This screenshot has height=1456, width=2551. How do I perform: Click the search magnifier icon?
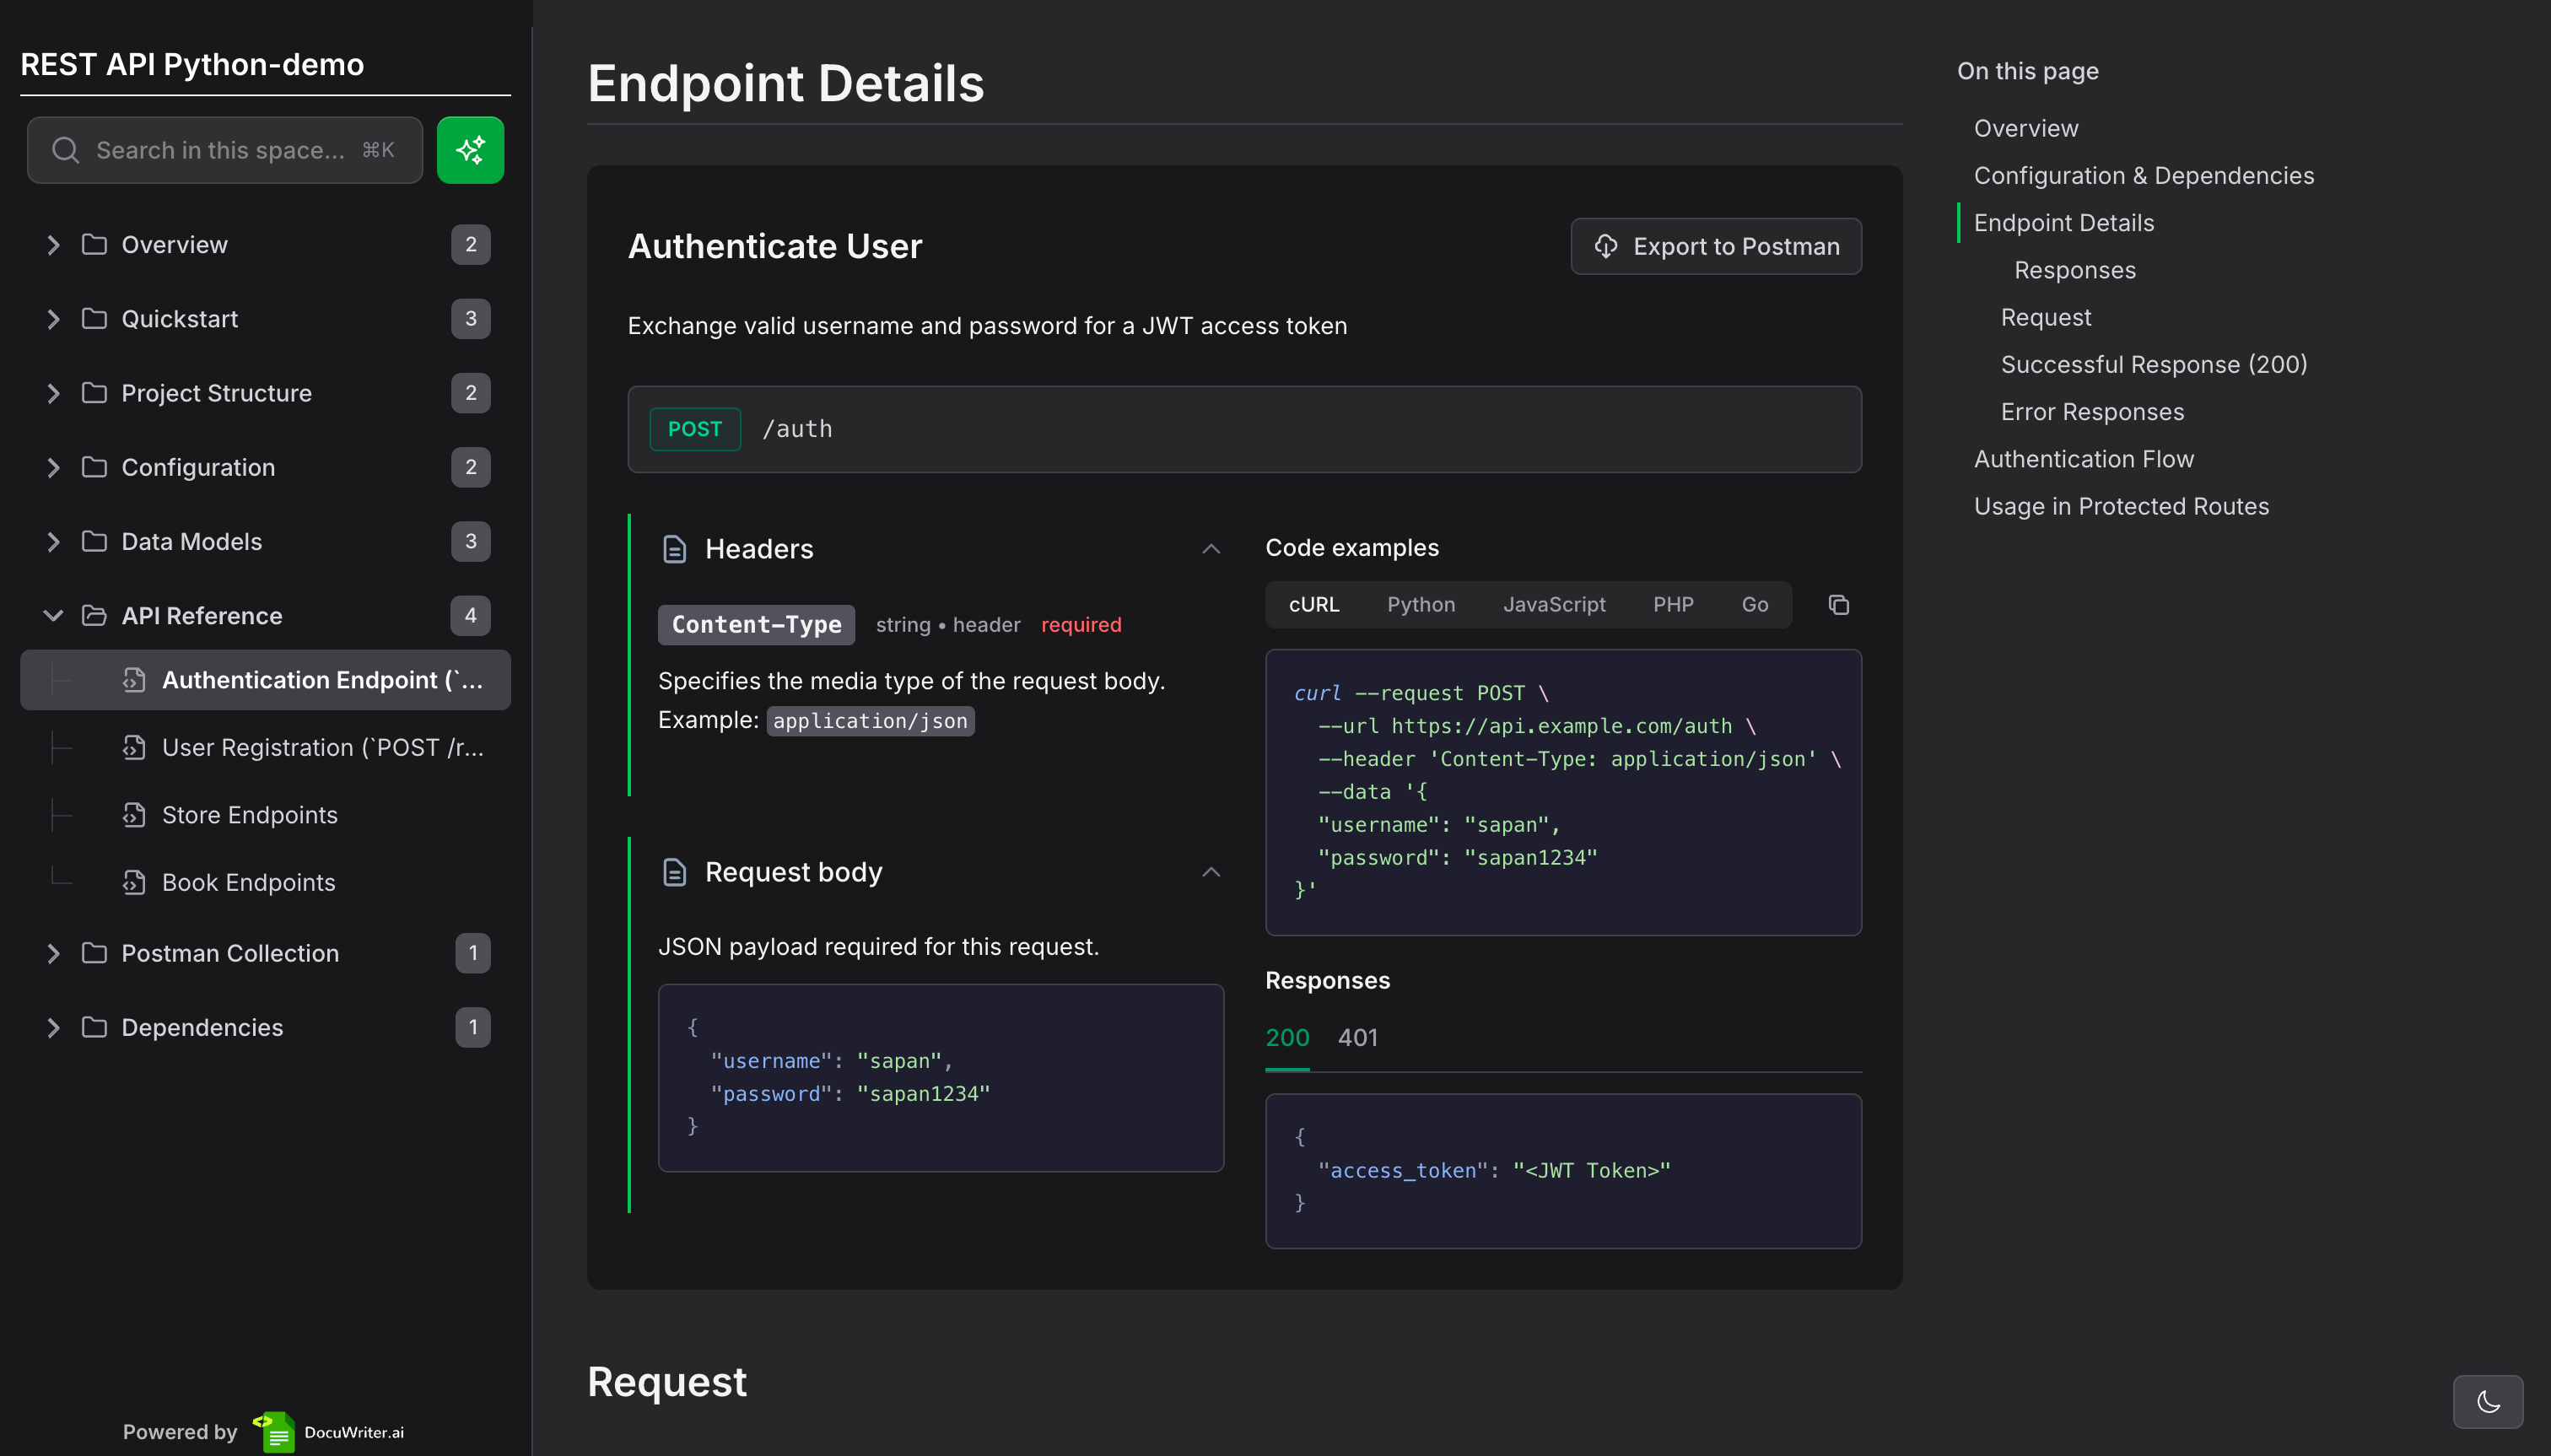pyautogui.click(x=65, y=150)
